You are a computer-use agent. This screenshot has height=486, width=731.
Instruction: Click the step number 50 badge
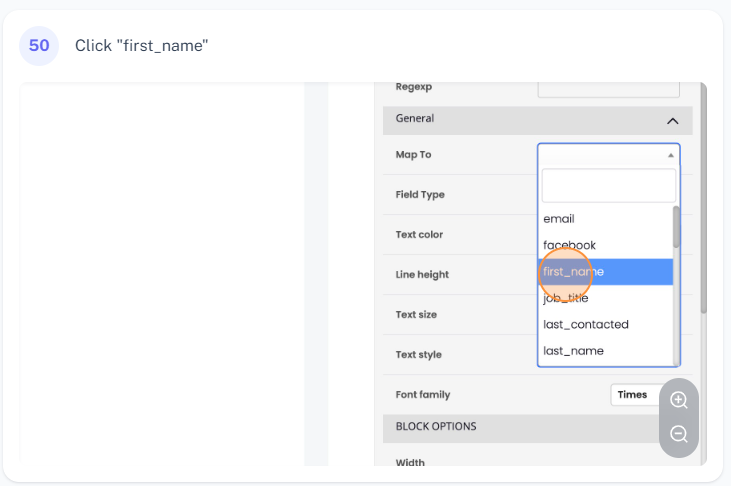(x=39, y=46)
